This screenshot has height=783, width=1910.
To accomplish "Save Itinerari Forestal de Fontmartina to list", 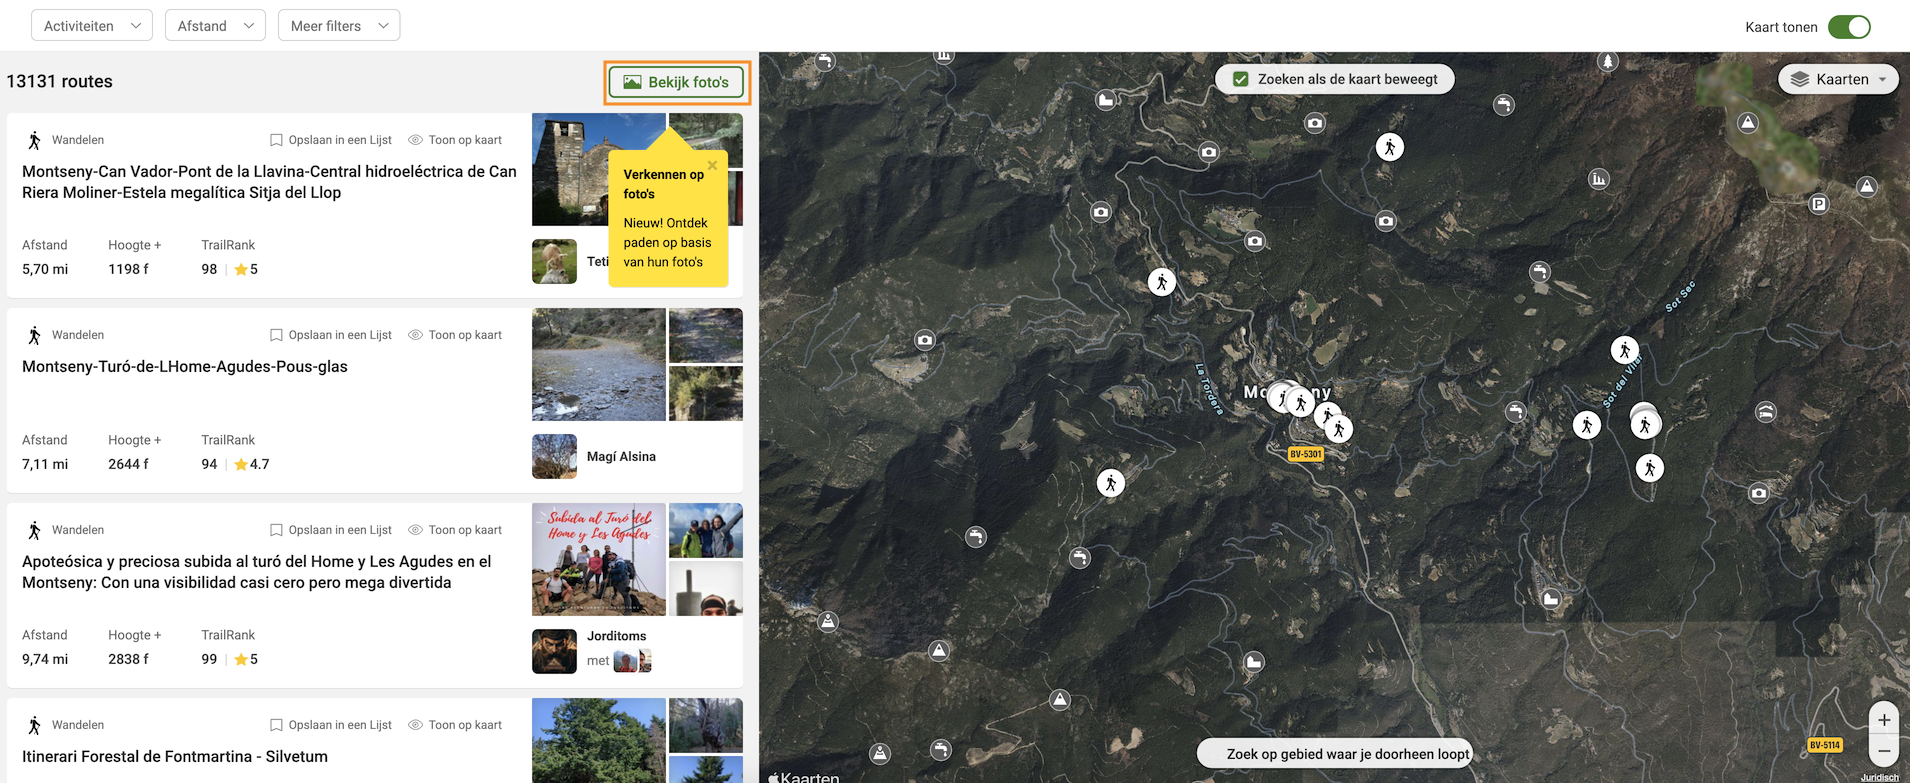I will point(331,725).
